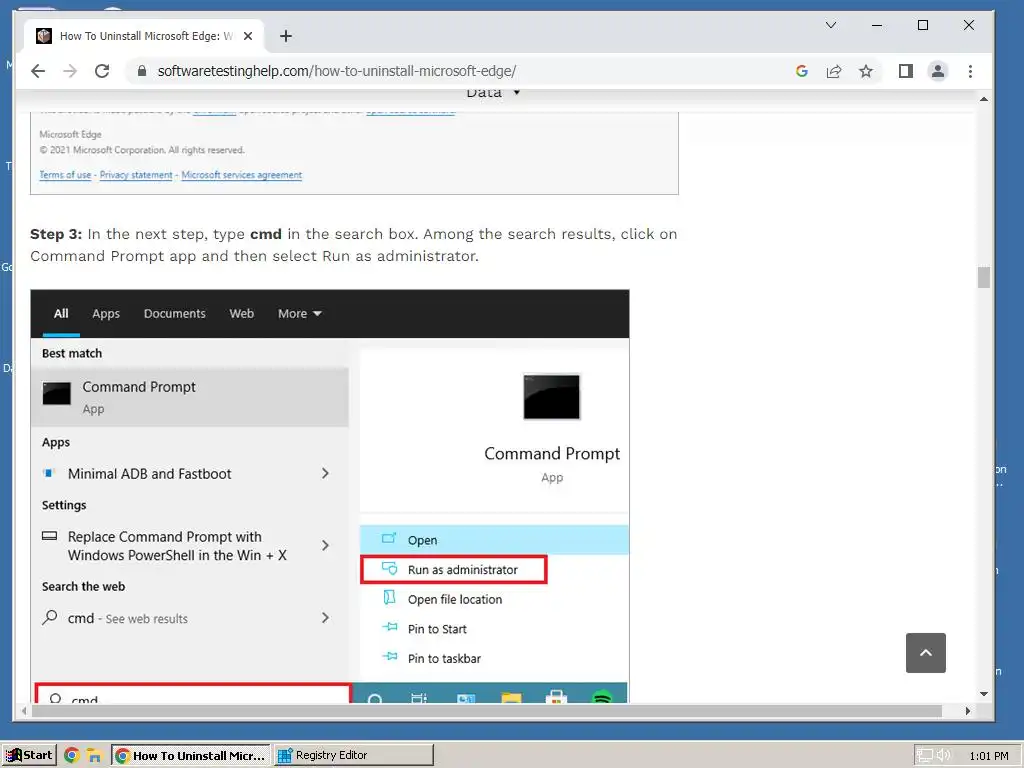Select the All tab in search panel
Screen dimensions: 1024x768
(x=61, y=313)
